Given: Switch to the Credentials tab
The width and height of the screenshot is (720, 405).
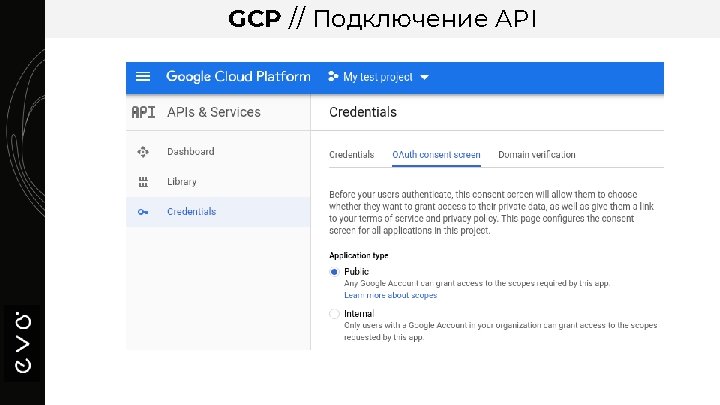Looking at the screenshot, I should (351, 155).
